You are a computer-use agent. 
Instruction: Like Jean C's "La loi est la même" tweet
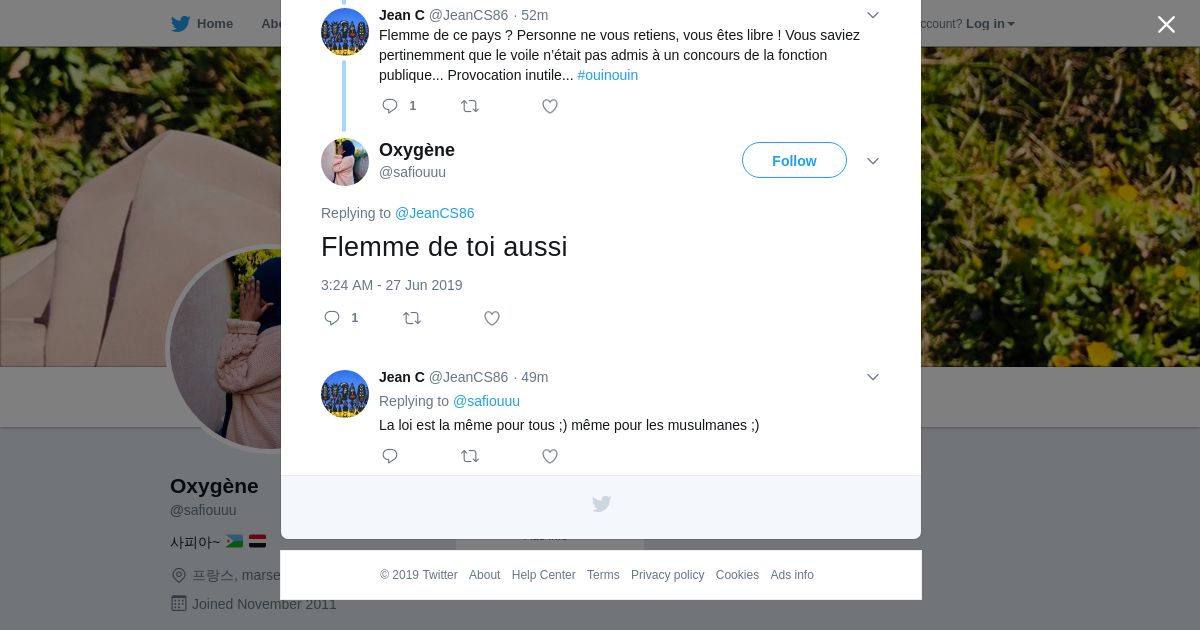(550, 456)
